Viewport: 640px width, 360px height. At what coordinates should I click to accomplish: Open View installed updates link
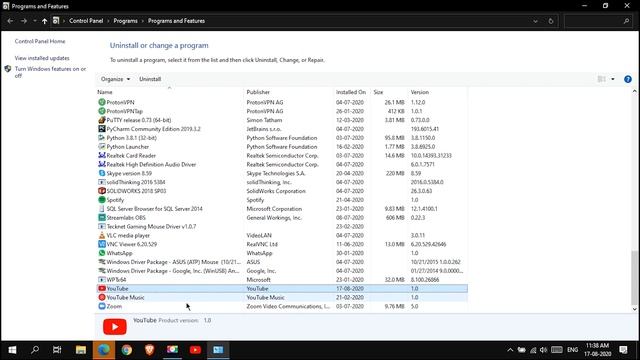pos(42,58)
